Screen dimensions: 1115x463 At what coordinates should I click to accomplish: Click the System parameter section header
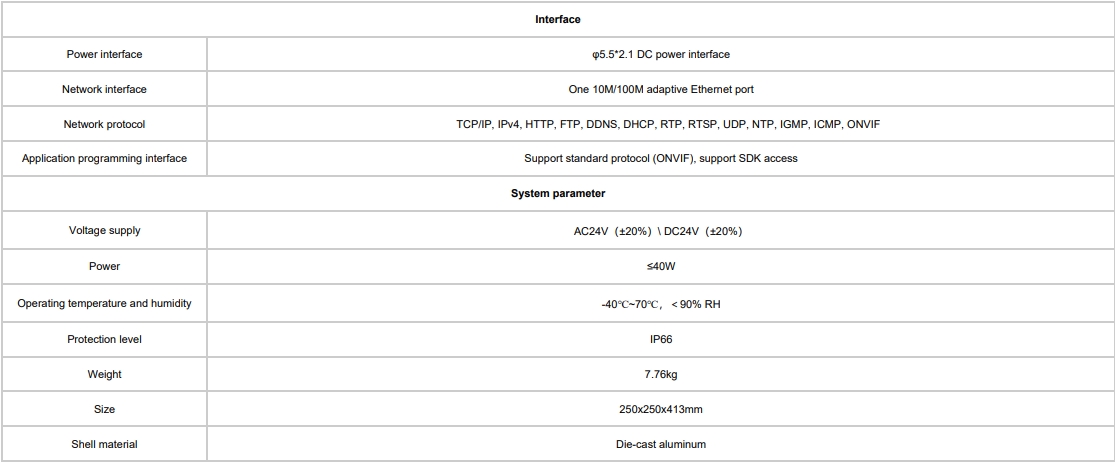[557, 193]
